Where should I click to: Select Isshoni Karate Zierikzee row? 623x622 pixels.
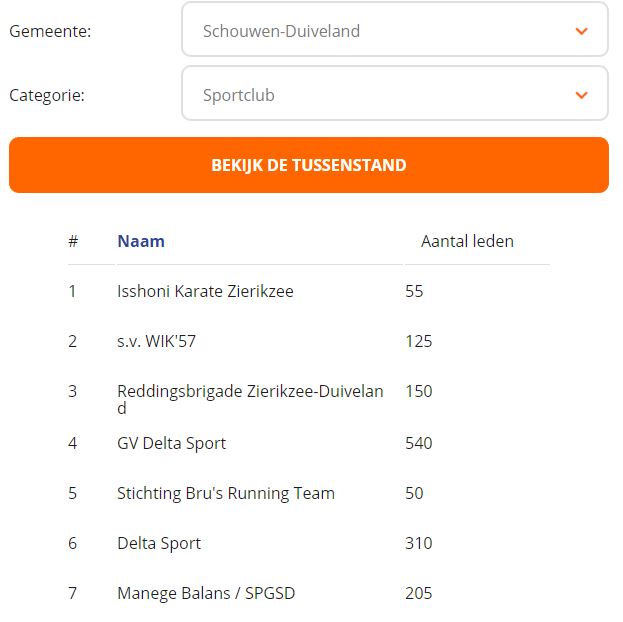205,291
